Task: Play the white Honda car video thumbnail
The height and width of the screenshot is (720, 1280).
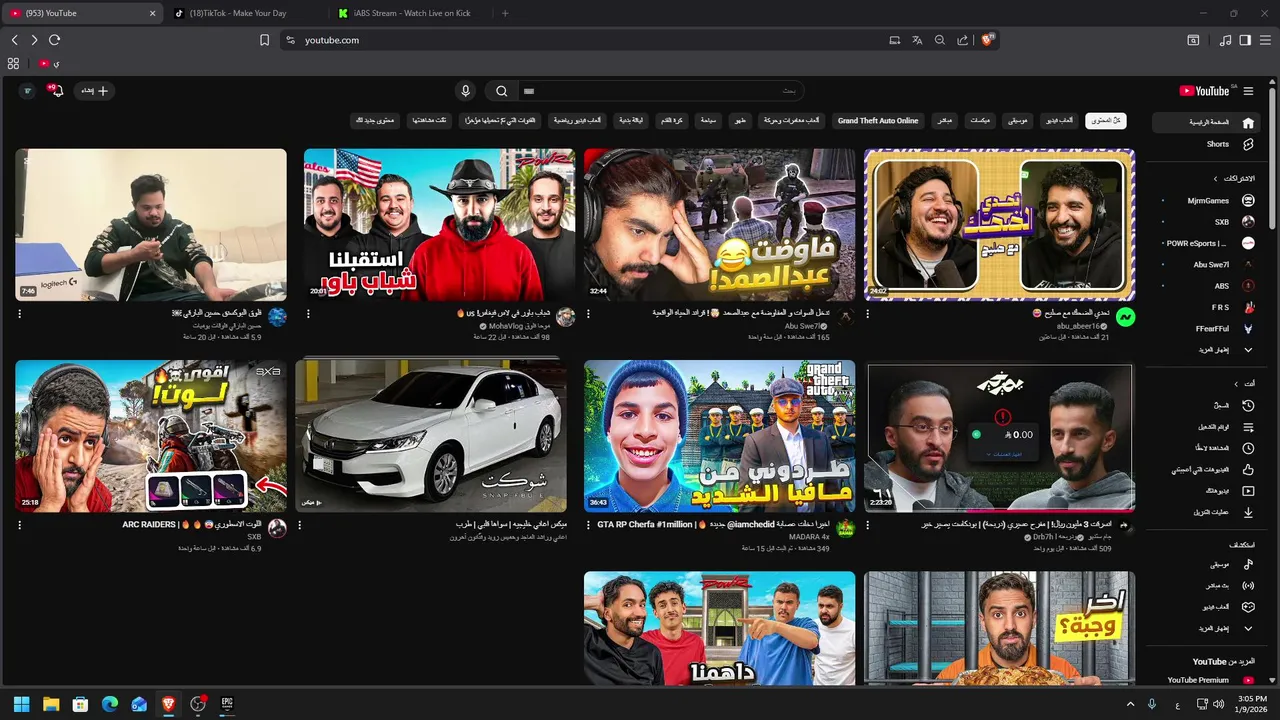Action: coord(431,436)
